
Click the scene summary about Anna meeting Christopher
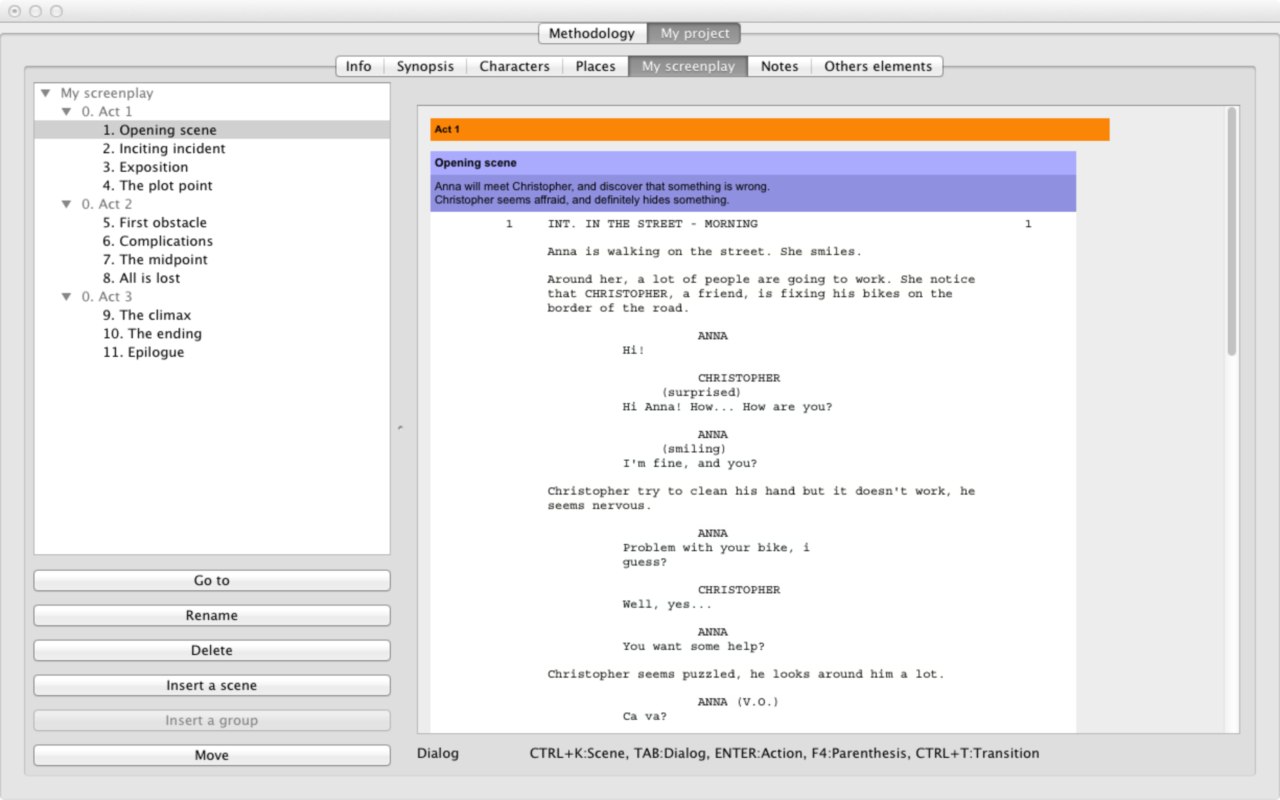(x=753, y=193)
